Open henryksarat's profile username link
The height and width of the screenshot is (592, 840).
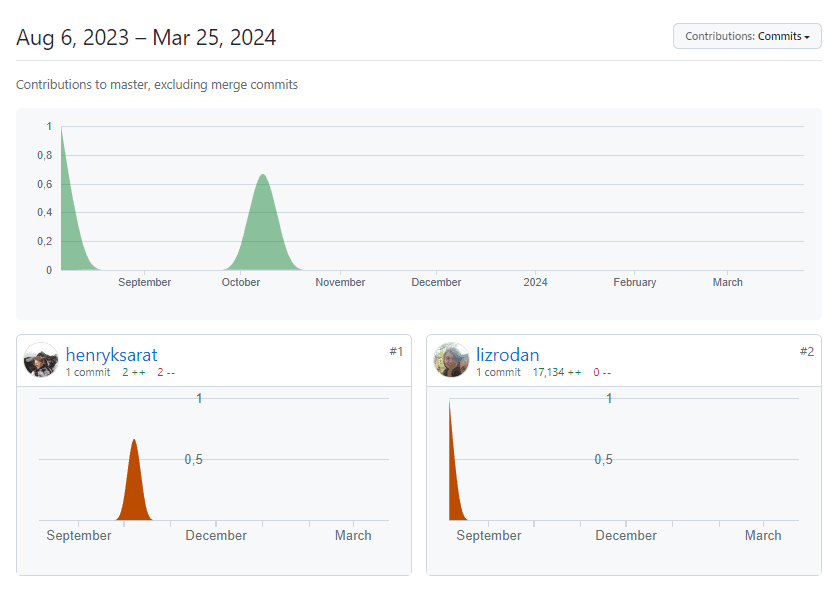[x=111, y=355]
